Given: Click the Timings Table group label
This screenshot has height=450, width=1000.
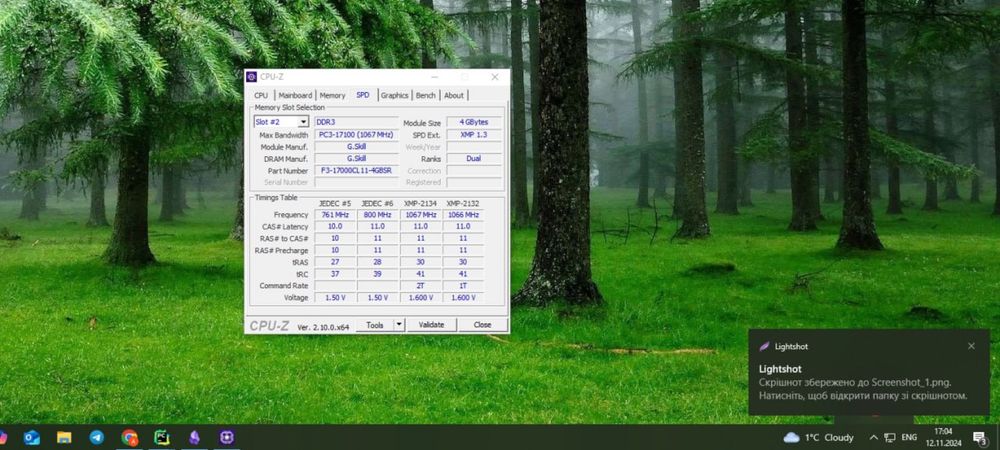Looking at the screenshot, I should [x=276, y=198].
